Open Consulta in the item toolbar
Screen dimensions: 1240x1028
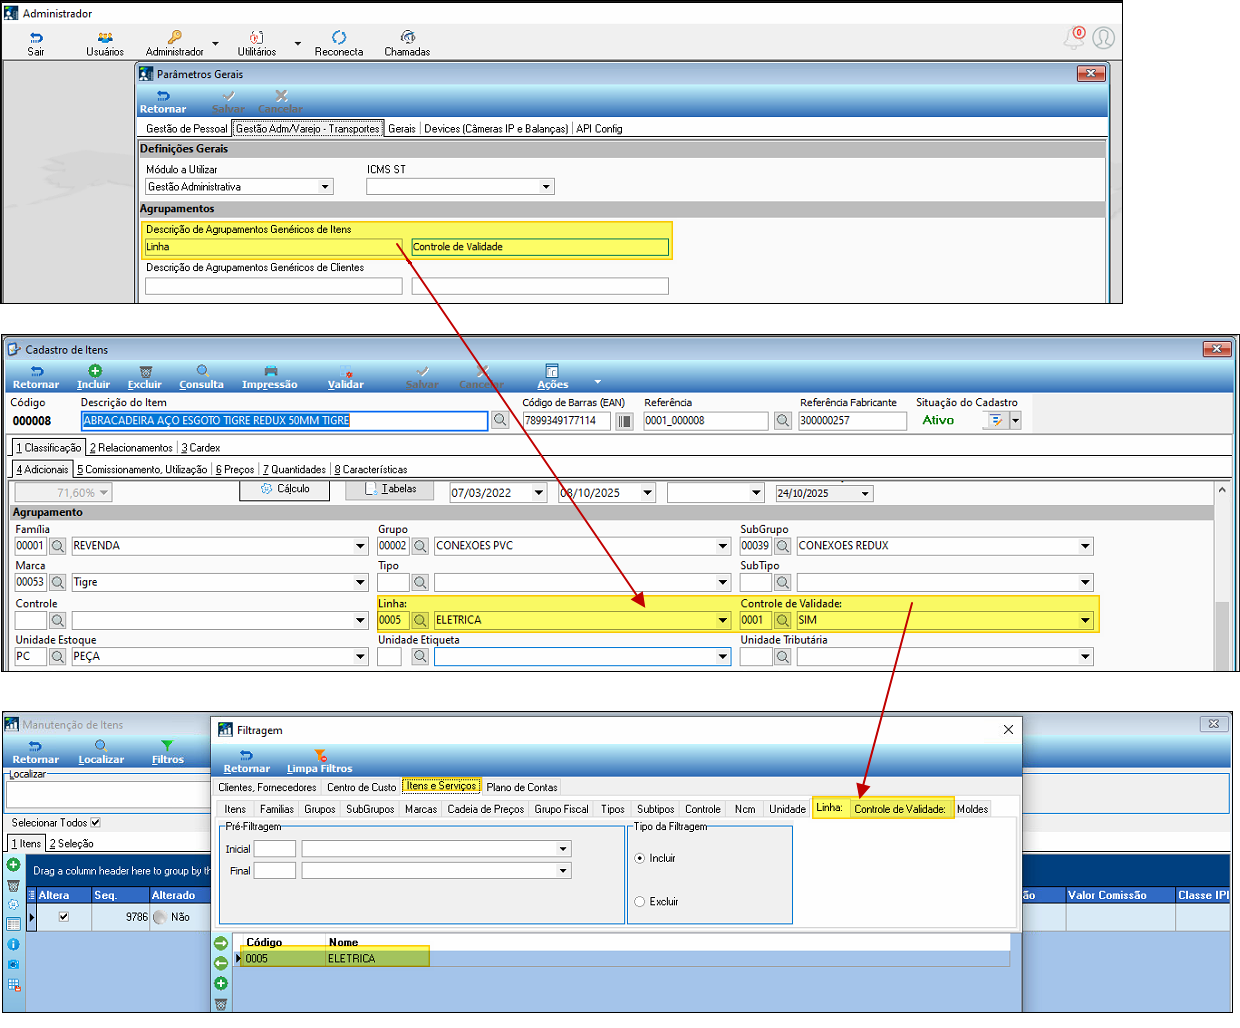tap(202, 371)
